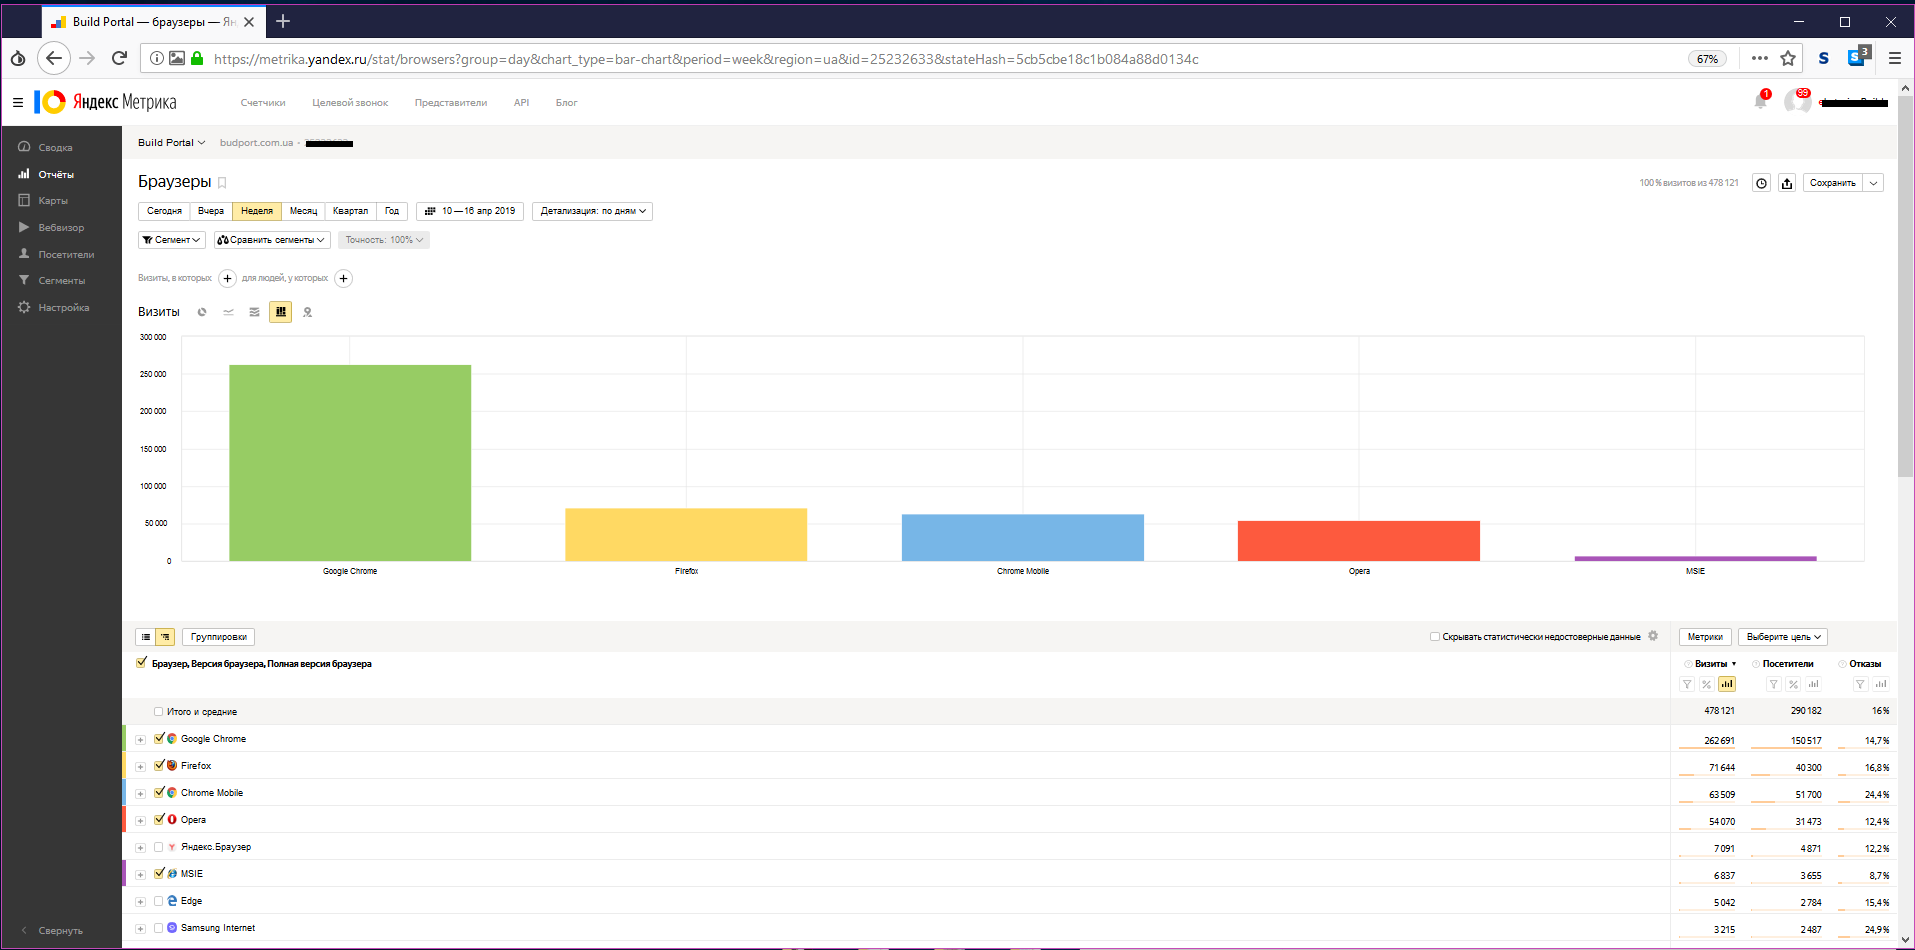Open the Метрики button

pyautogui.click(x=1705, y=637)
